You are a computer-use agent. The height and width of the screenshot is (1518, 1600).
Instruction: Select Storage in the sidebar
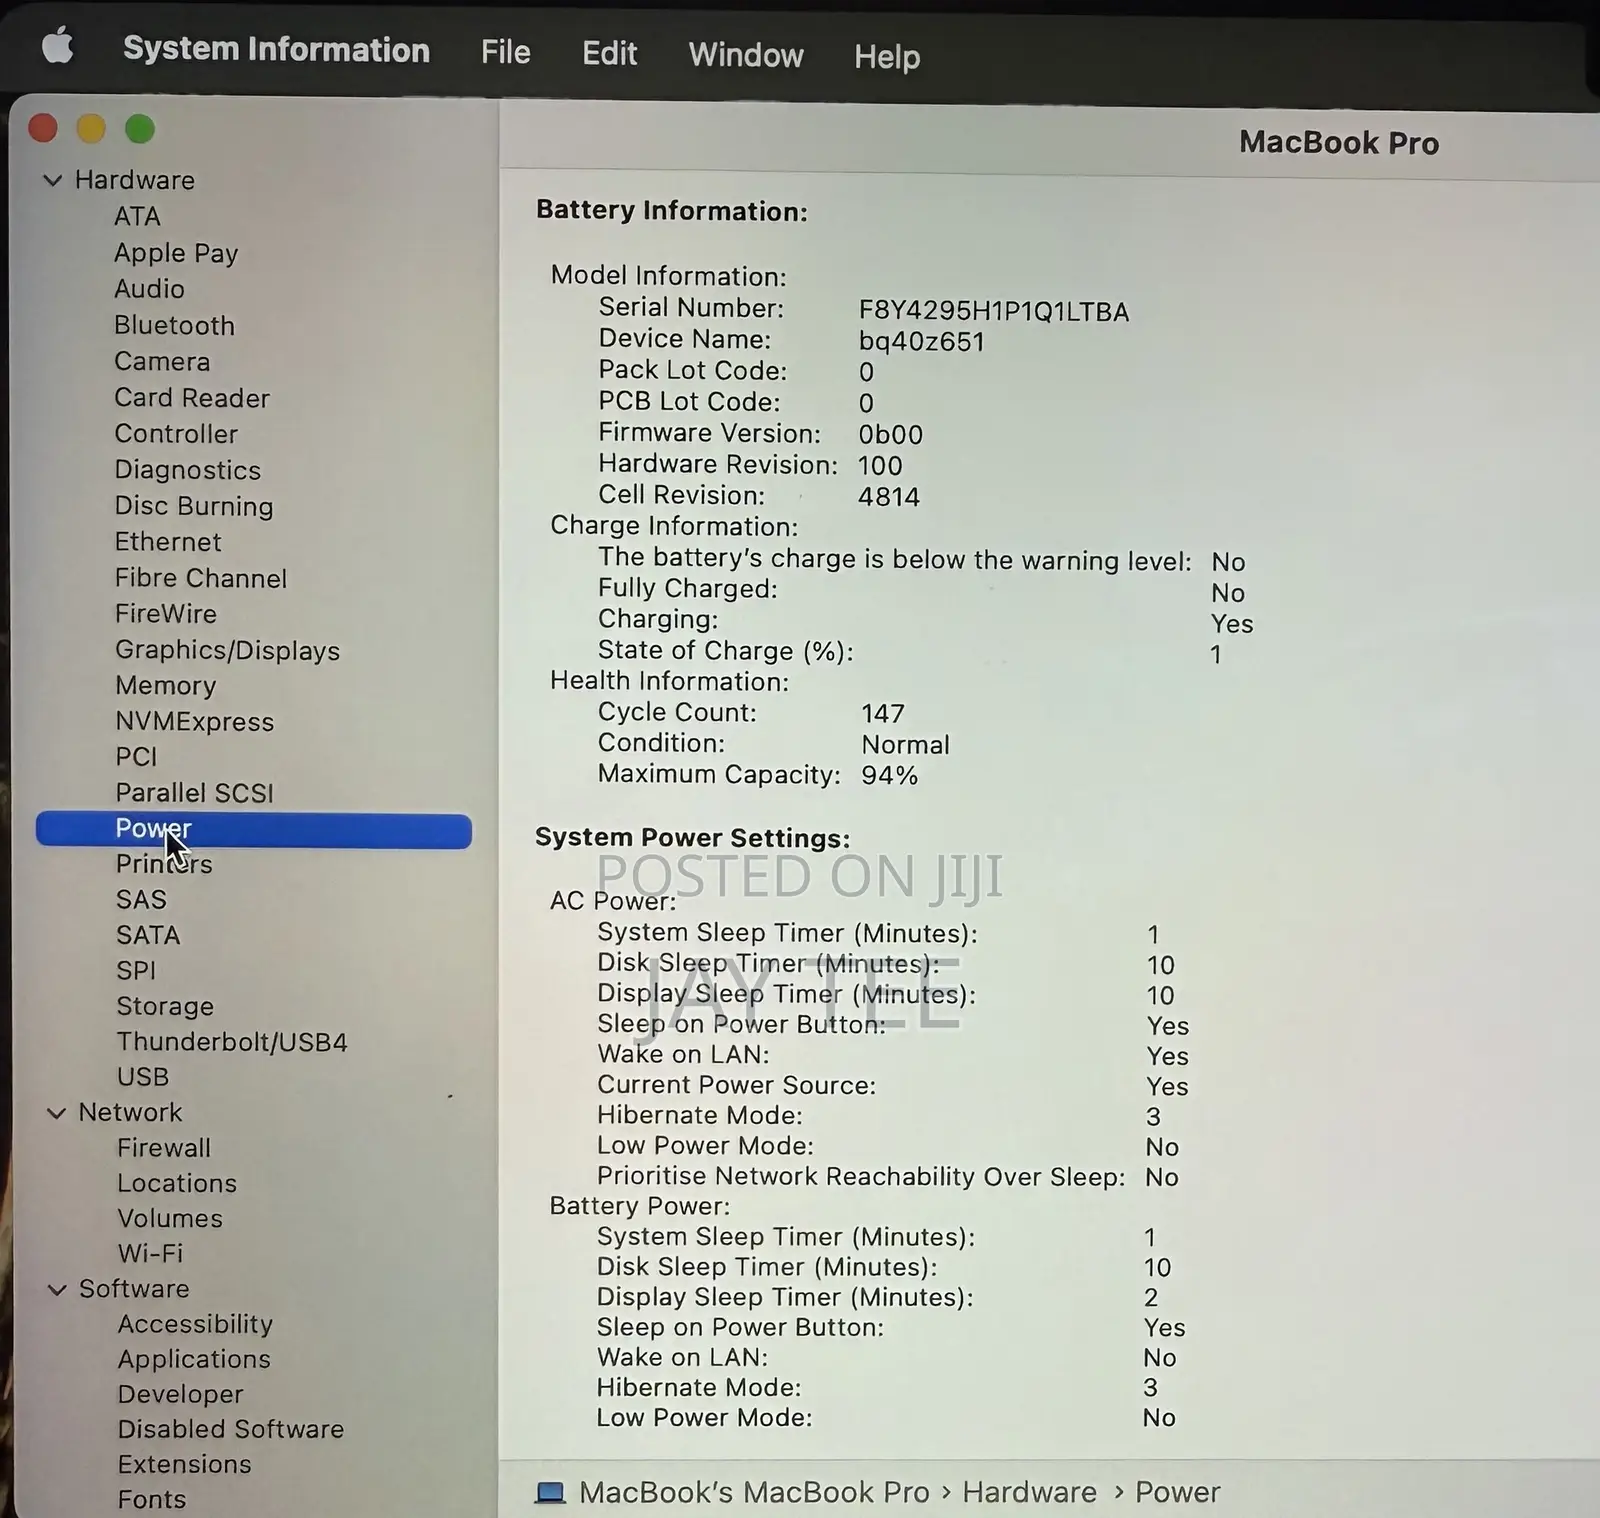[x=165, y=1006]
